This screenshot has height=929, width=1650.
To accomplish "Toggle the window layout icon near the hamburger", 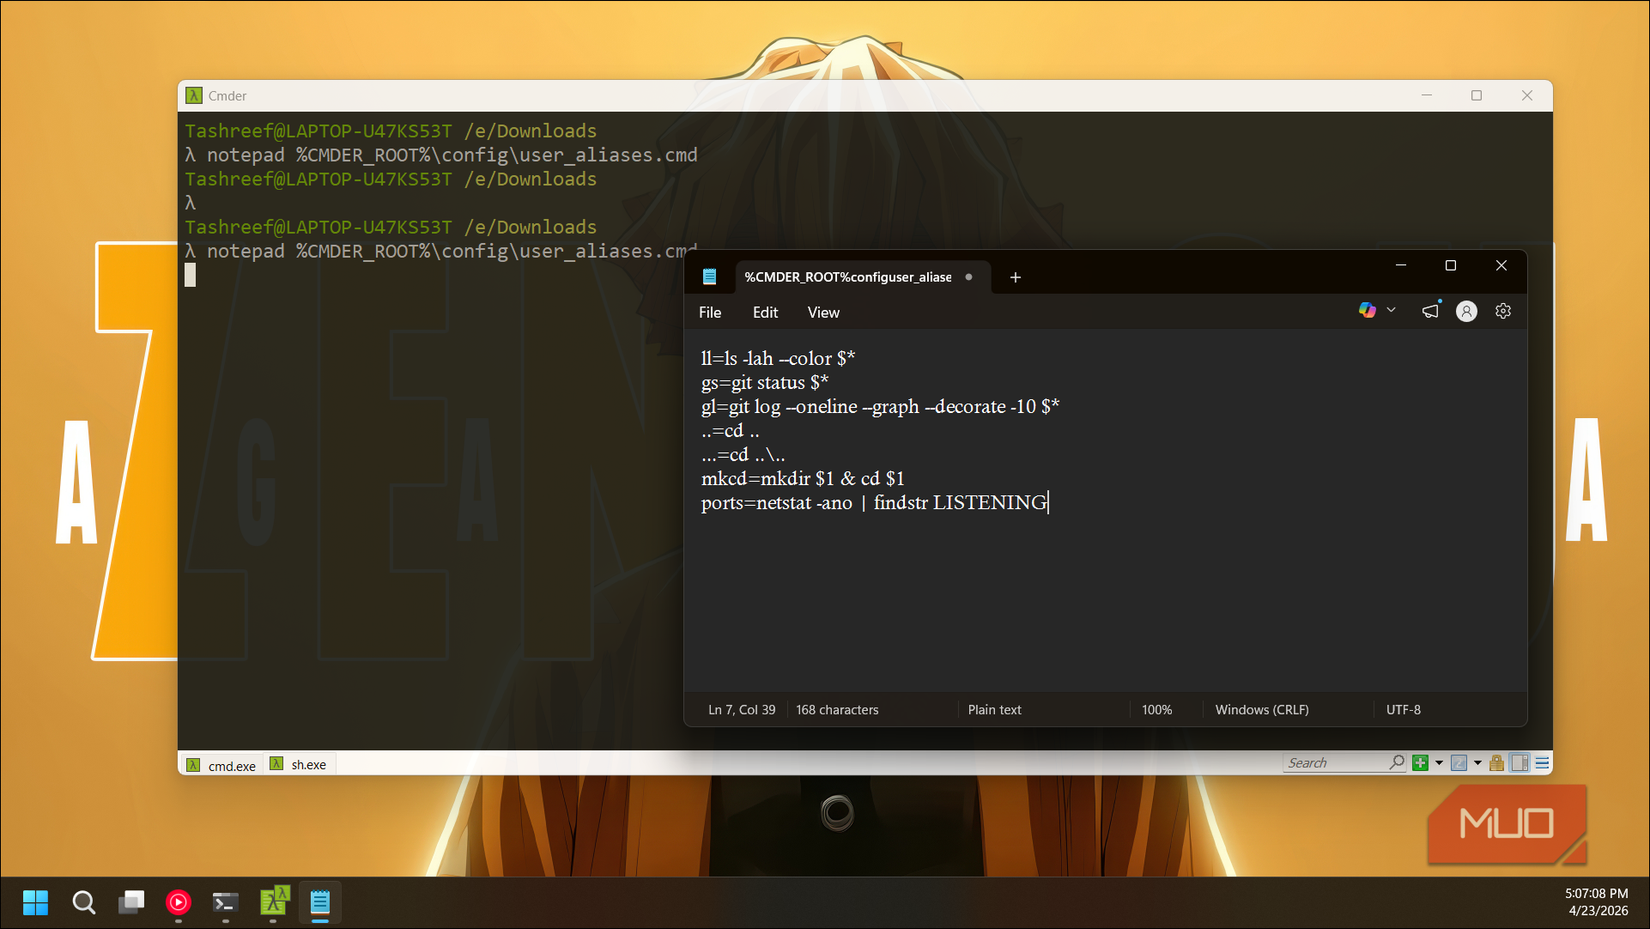I will (1519, 762).
